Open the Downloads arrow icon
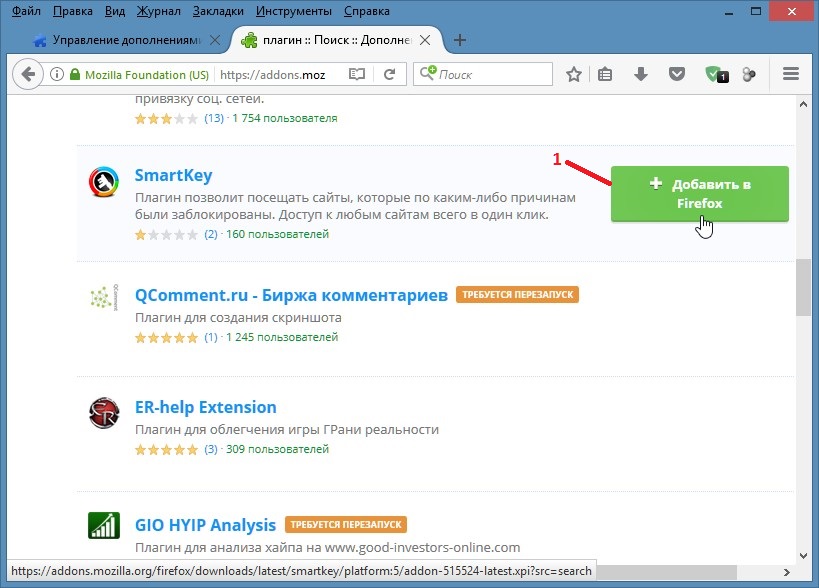Screen dimensions: 819x588 [x=641, y=74]
